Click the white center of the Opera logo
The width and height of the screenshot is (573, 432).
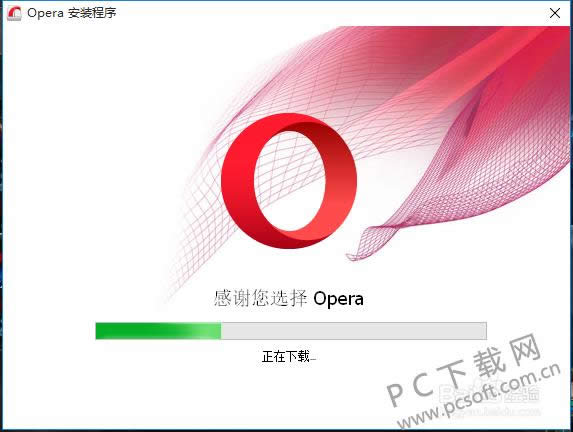tap(289, 181)
